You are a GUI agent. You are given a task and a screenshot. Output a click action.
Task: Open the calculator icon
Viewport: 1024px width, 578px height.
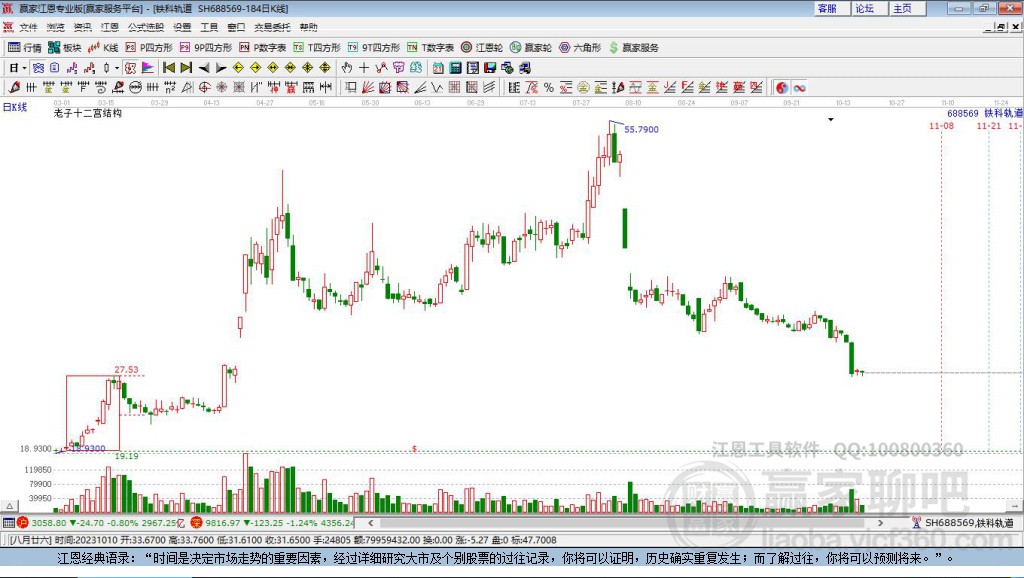455,68
